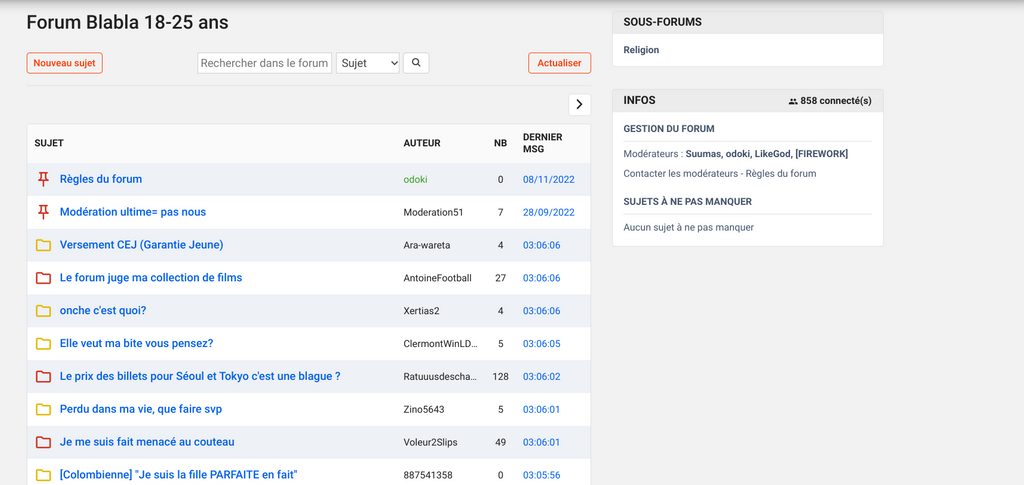Open author odoki's profile in table

pos(415,180)
